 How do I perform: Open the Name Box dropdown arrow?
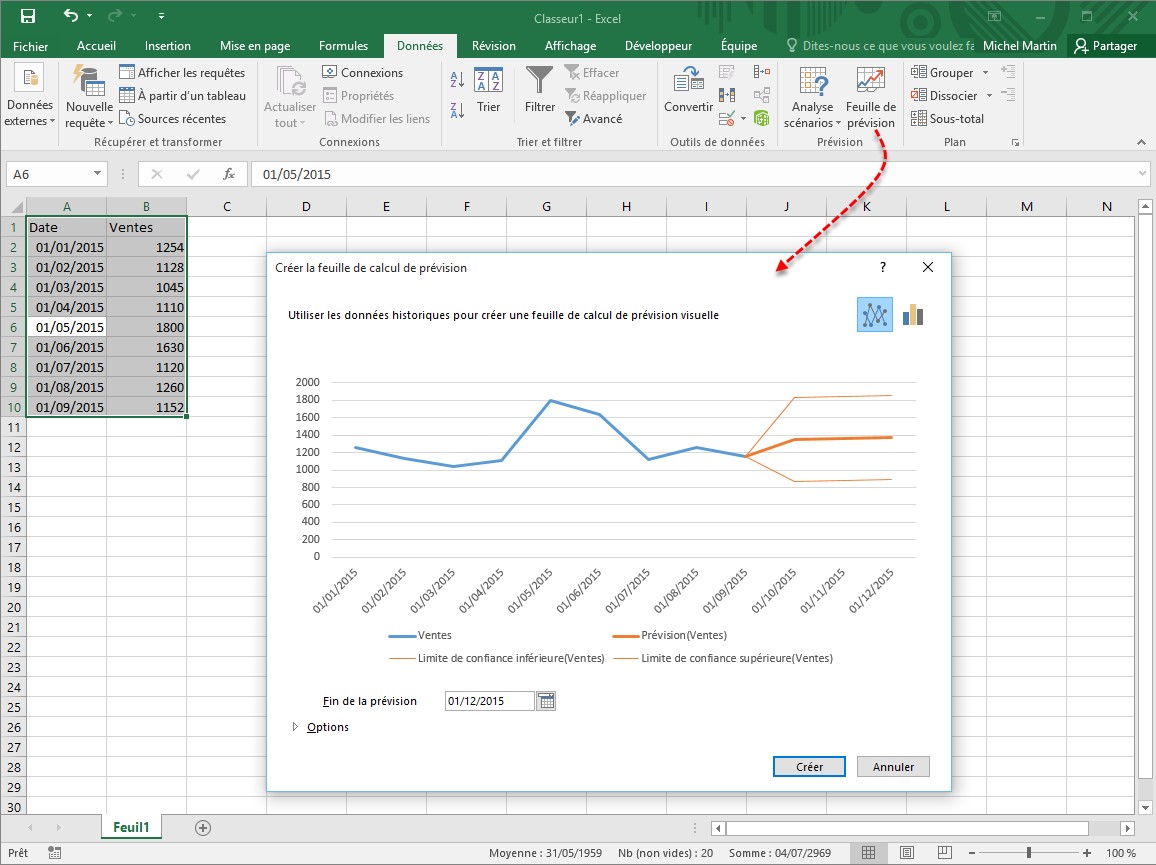[97, 174]
